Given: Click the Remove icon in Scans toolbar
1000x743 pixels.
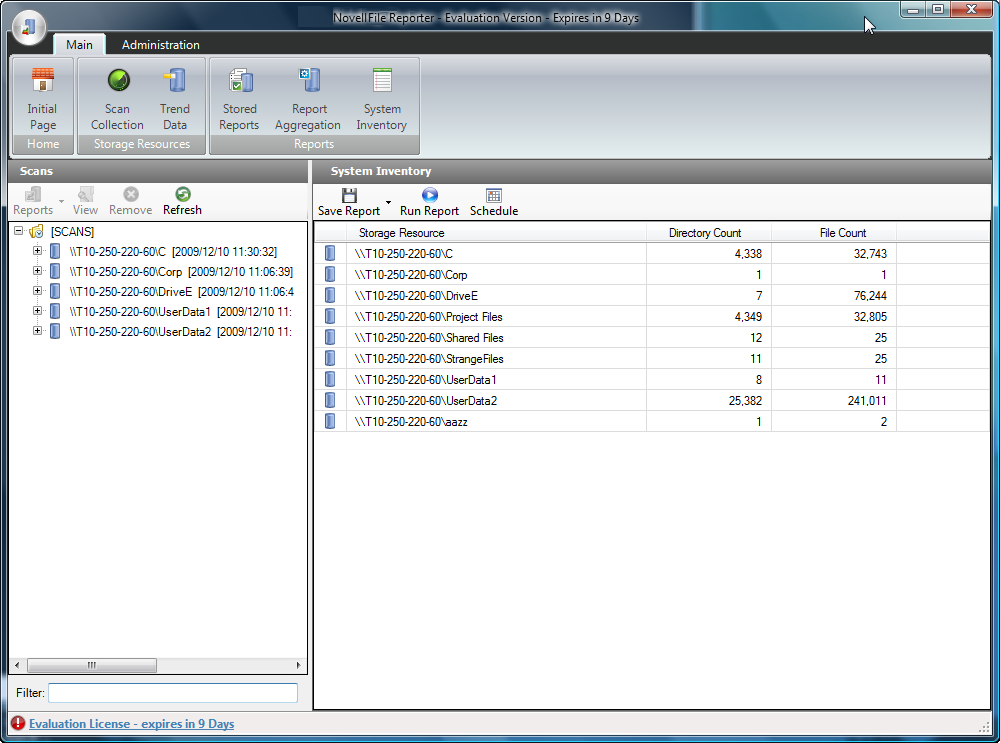Looking at the screenshot, I should tap(131, 194).
